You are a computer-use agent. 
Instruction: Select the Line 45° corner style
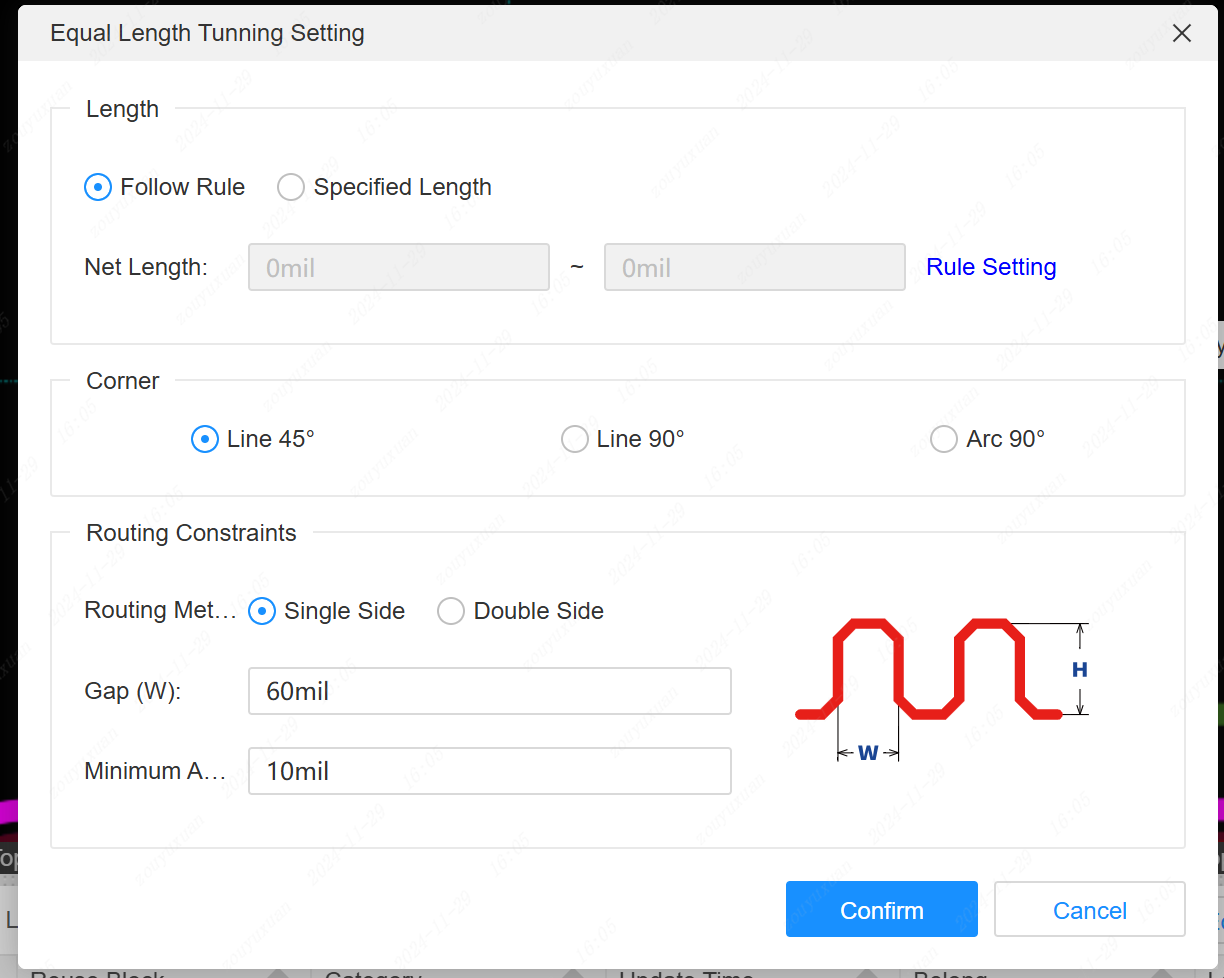205,439
